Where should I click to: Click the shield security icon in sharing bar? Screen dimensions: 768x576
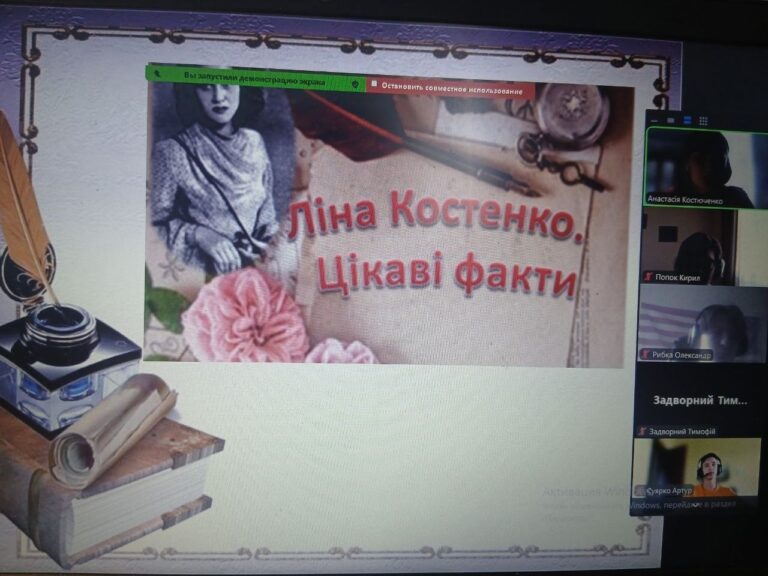tap(353, 82)
